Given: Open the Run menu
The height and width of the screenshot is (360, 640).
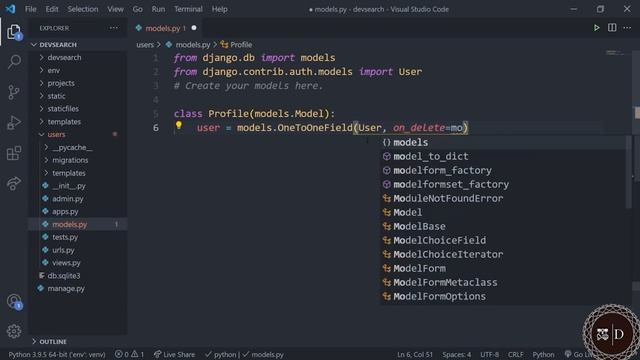Looking at the screenshot, I should point(158,9).
